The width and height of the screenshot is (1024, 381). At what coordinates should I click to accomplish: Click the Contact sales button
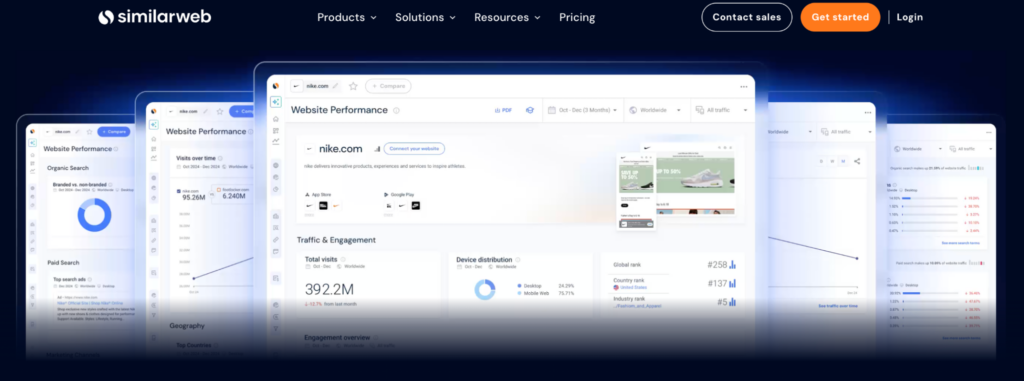pyautogui.click(x=746, y=17)
